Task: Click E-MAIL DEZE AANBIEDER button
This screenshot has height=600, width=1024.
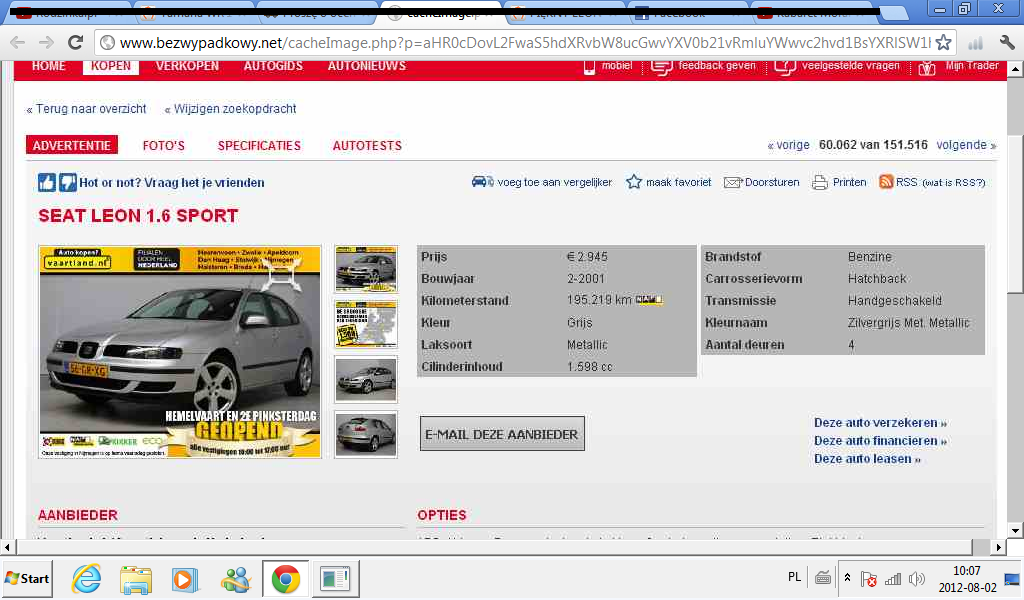Action: coord(502,434)
